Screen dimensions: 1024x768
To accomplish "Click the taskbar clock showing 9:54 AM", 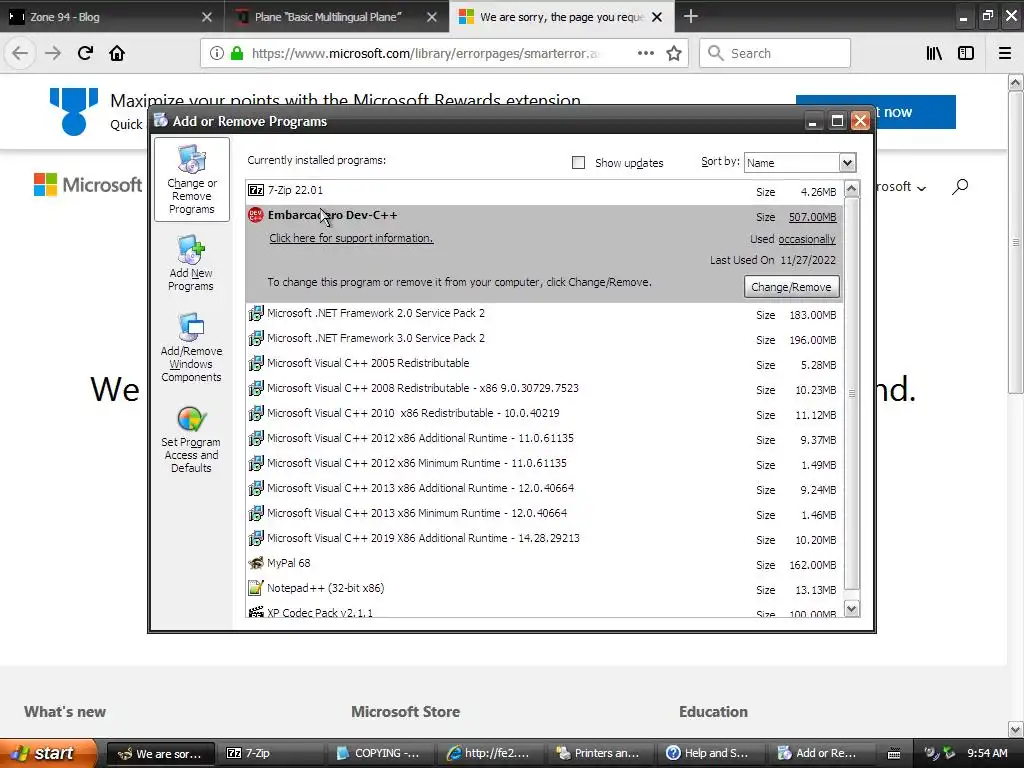I will click(987, 753).
